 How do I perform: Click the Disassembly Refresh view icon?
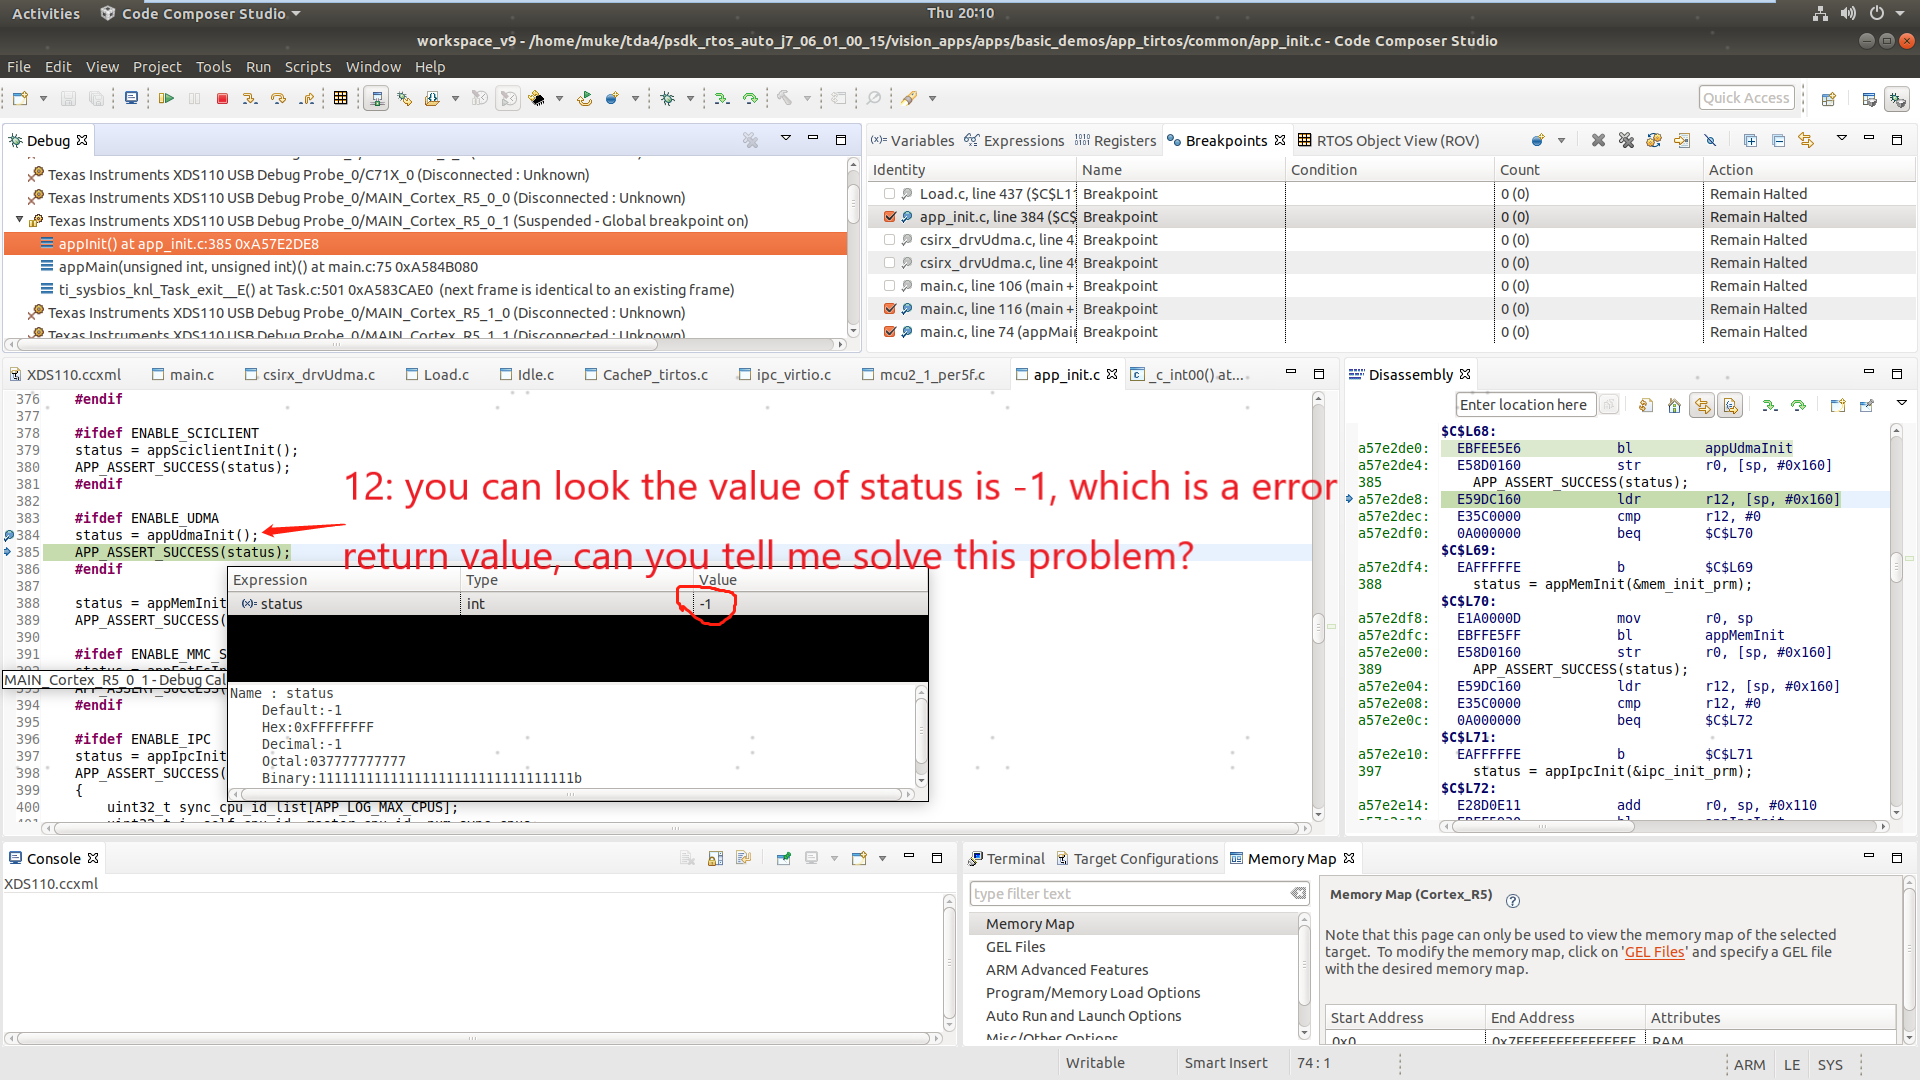tap(1646, 405)
